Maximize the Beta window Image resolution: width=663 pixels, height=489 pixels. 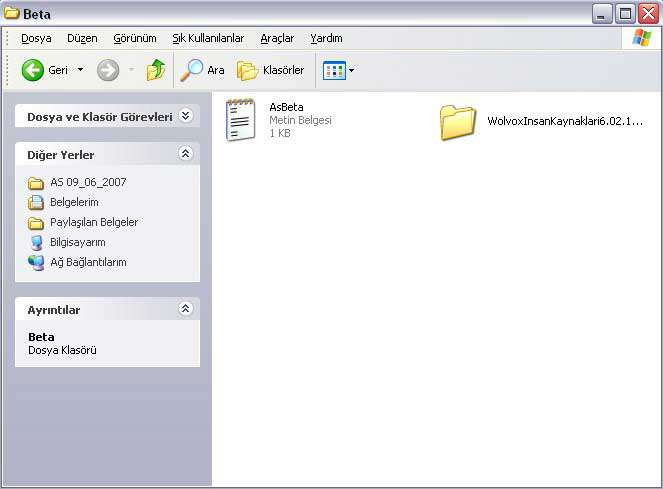(x=625, y=14)
